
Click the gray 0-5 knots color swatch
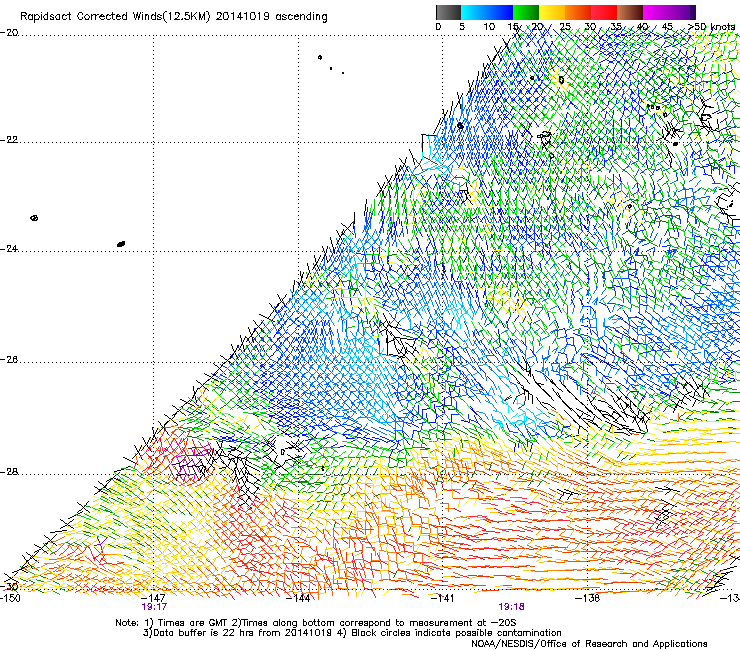(x=448, y=12)
